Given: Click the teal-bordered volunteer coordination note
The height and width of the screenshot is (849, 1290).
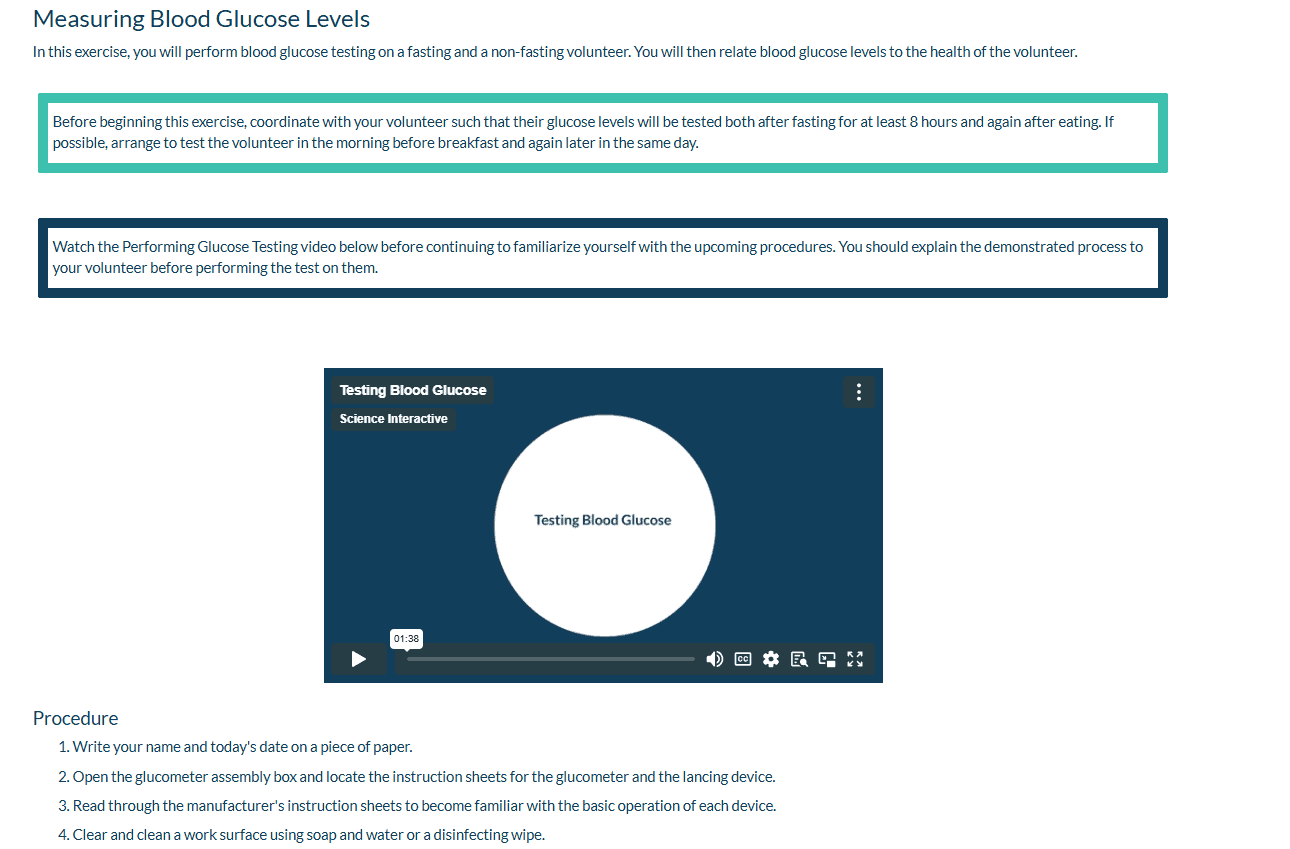Looking at the screenshot, I should (x=603, y=133).
